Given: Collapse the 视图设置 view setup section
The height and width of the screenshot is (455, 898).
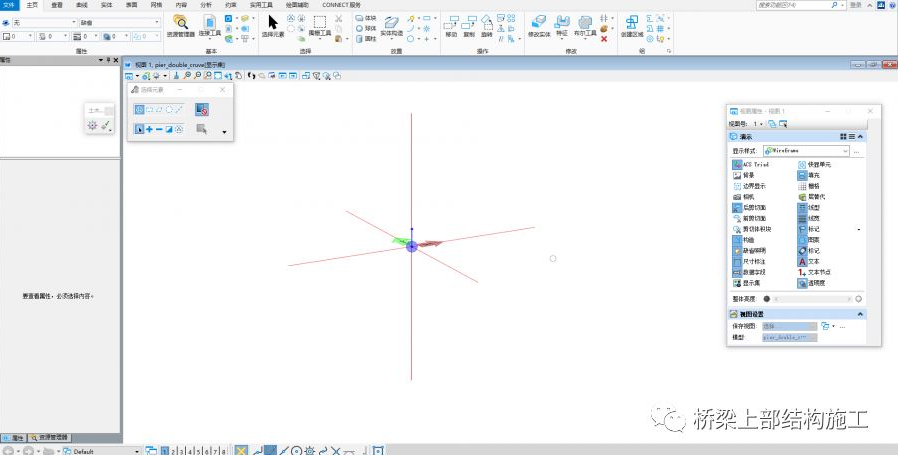Looking at the screenshot, I should point(860,314).
